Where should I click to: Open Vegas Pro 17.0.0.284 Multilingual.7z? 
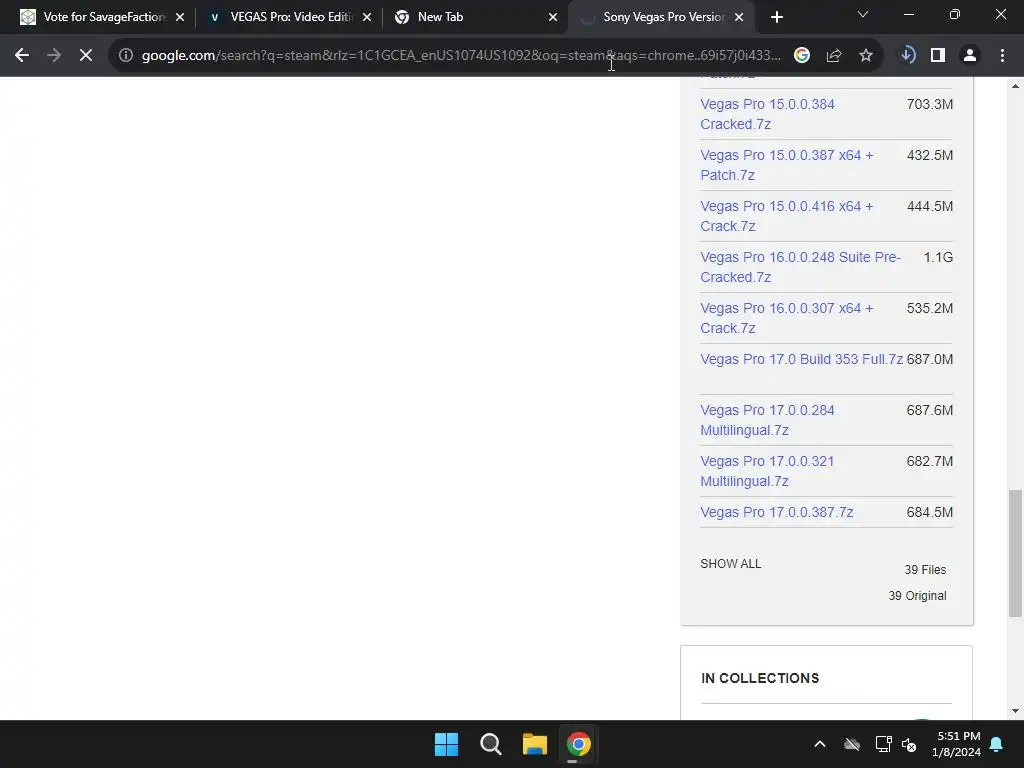coord(767,420)
